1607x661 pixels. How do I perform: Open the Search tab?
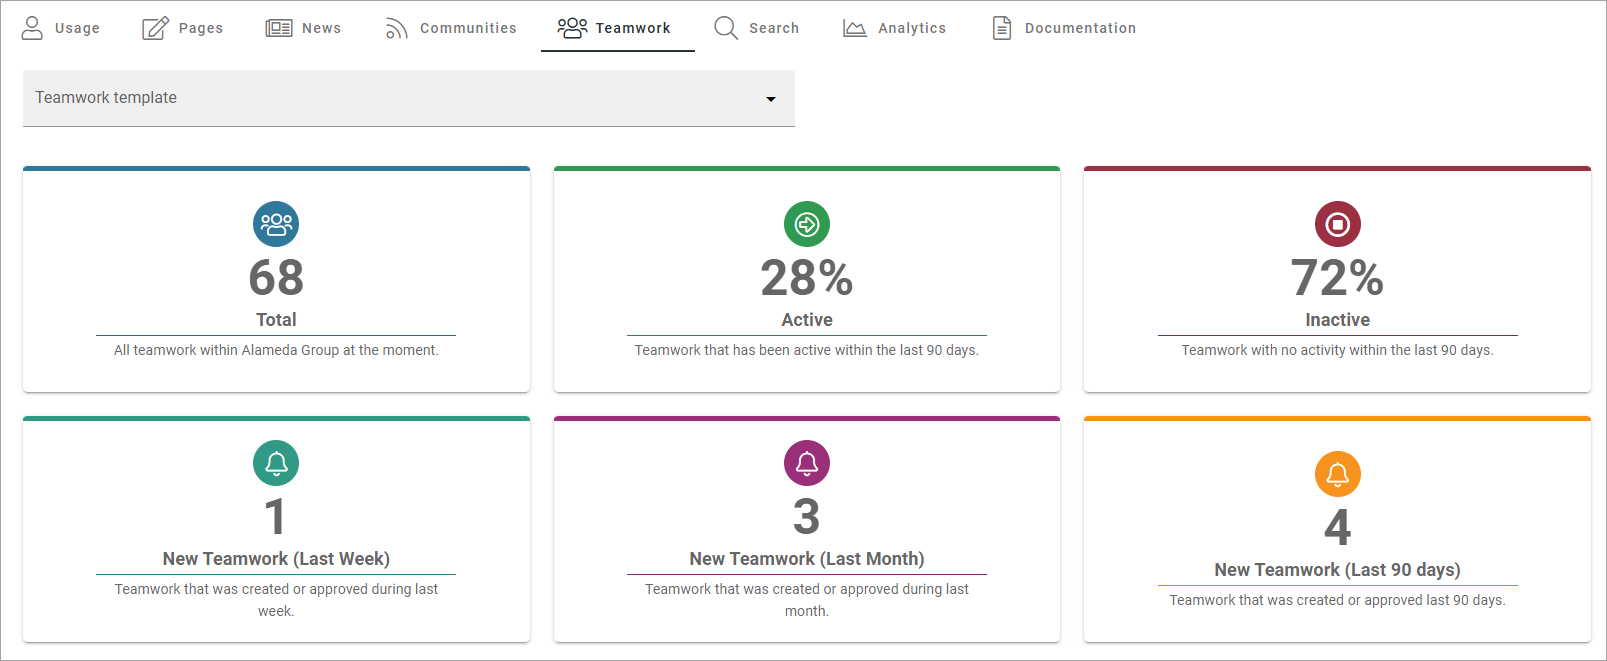tap(757, 28)
